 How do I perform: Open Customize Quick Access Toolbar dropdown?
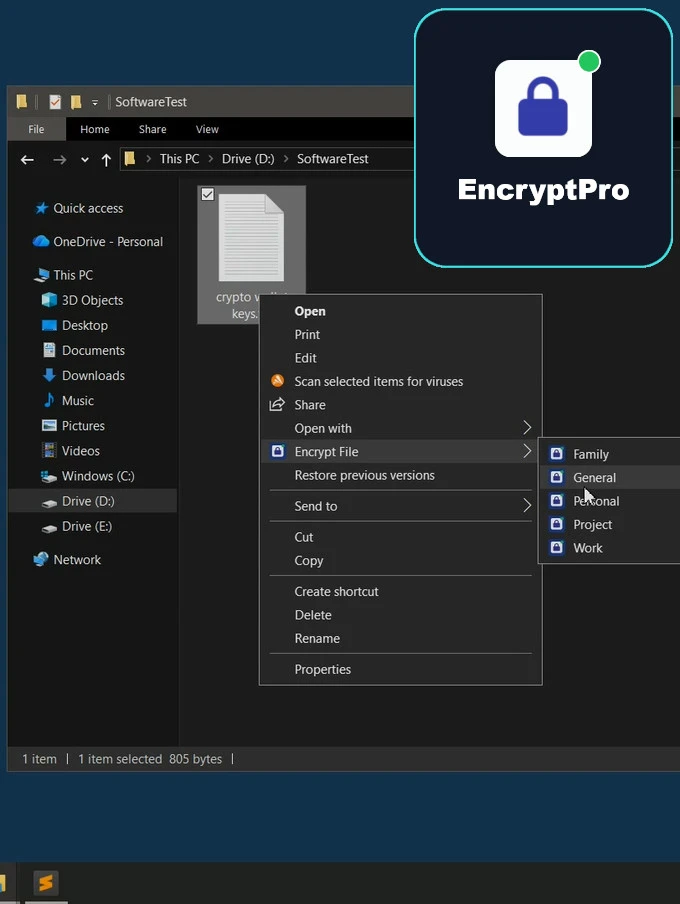pos(95,103)
